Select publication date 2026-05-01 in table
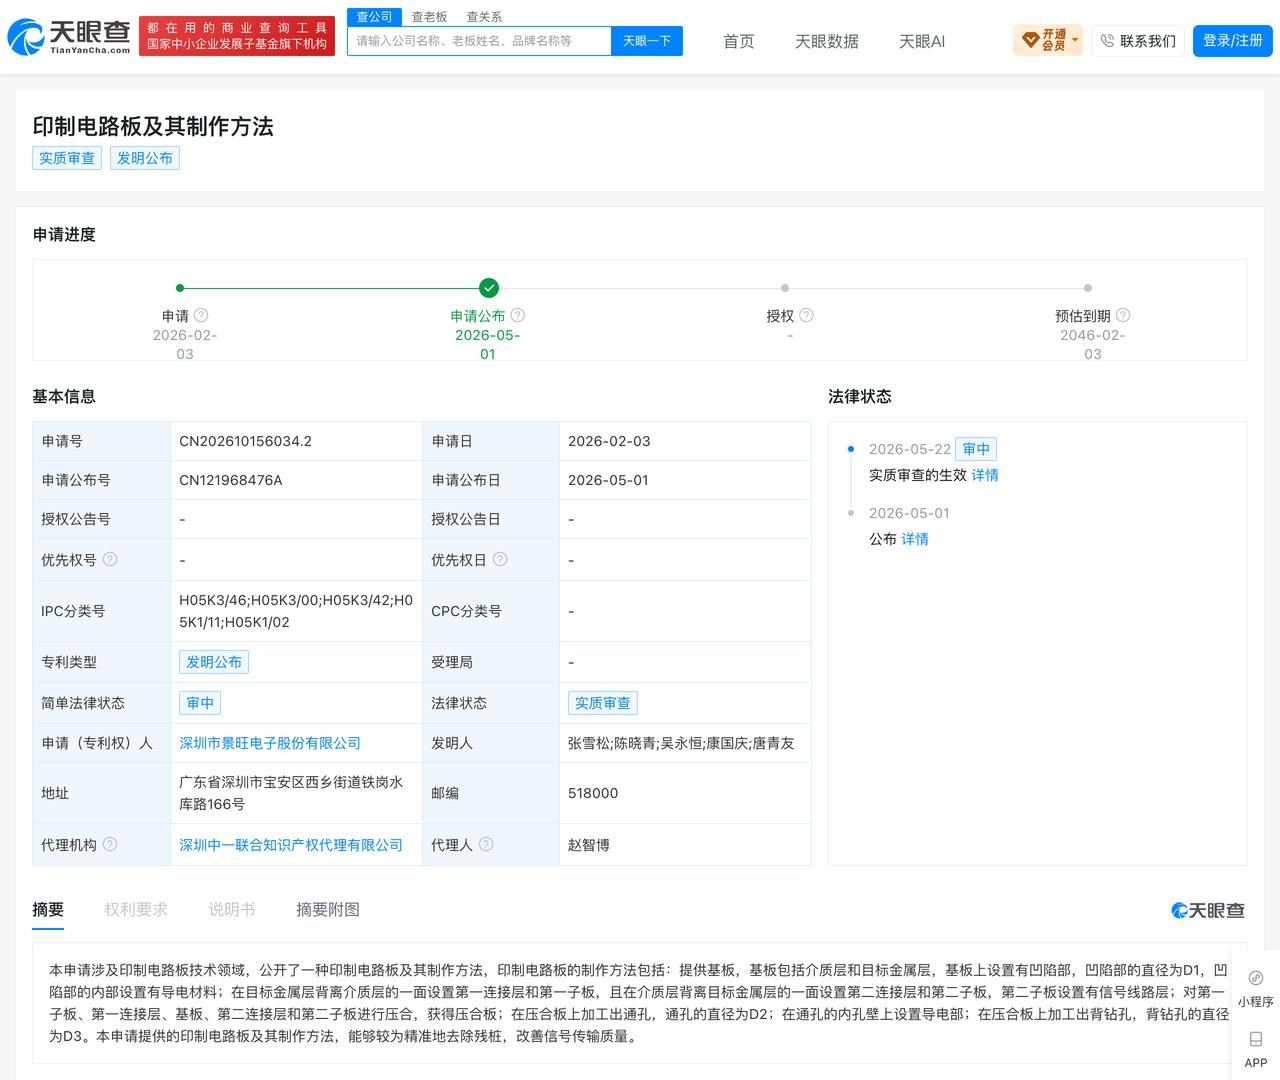 pos(608,480)
